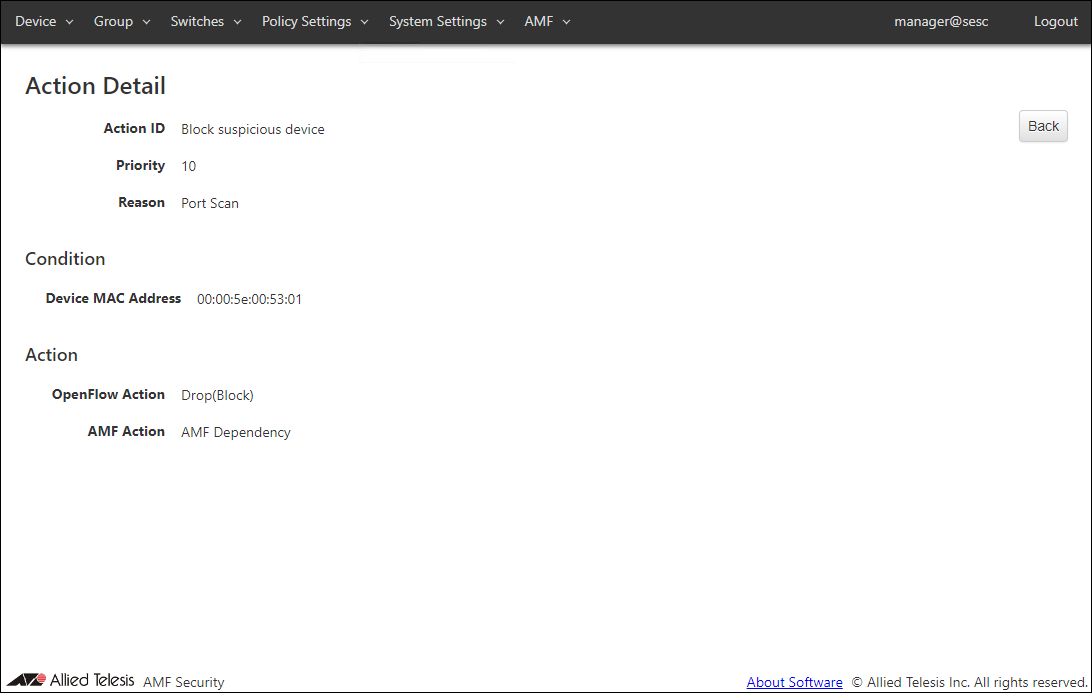Log out via the Logout link
Screen dimensions: 1092x693
click(1055, 22)
